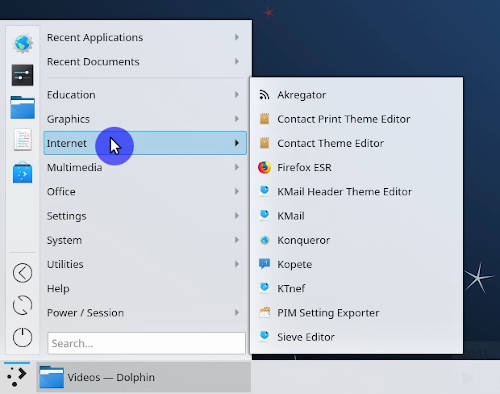Open the Recent Applications entry
Image resolution: width=500 pixels, height=394 pixels.
point(145,37)
